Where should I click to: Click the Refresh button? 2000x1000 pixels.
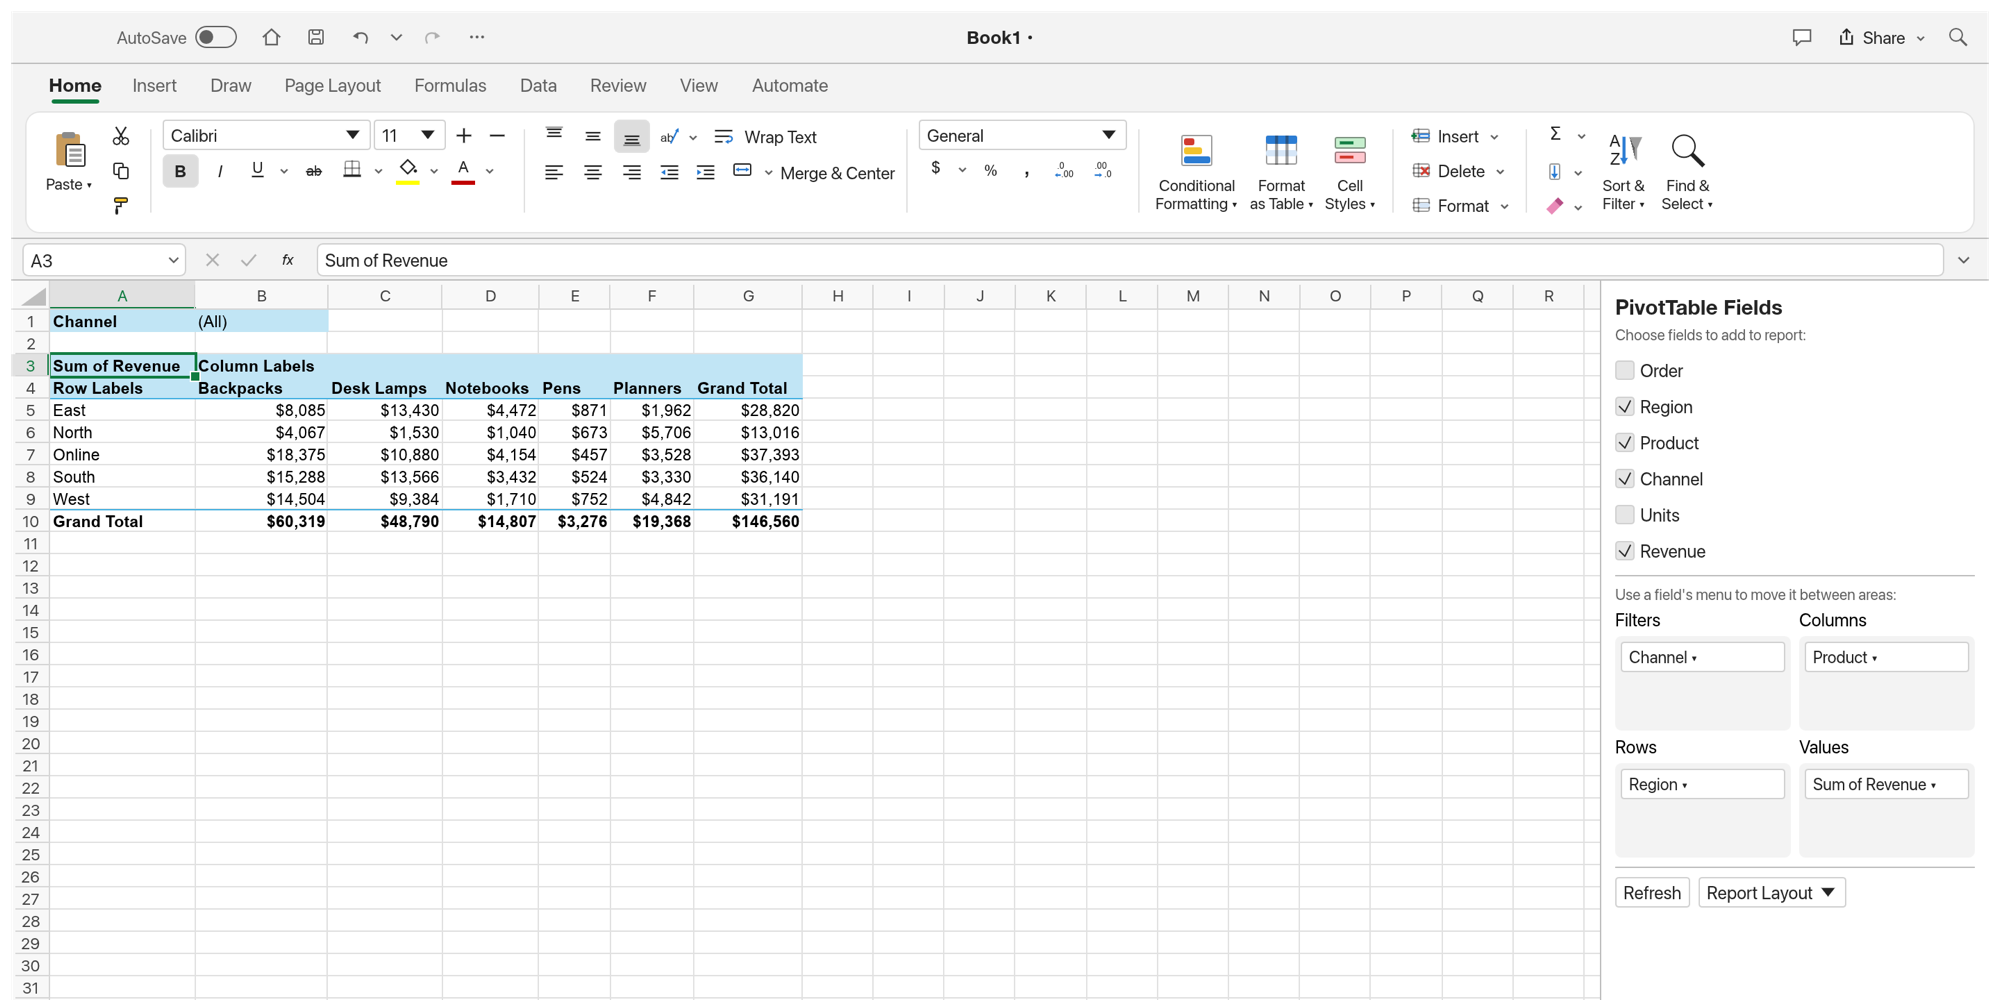pyautogui.click(x=1652, y=892)
